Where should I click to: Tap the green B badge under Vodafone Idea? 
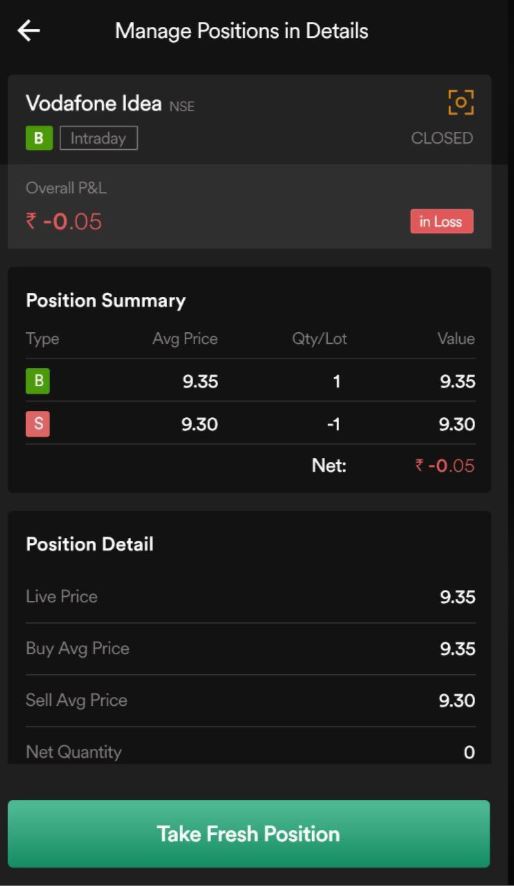[39, 138]
